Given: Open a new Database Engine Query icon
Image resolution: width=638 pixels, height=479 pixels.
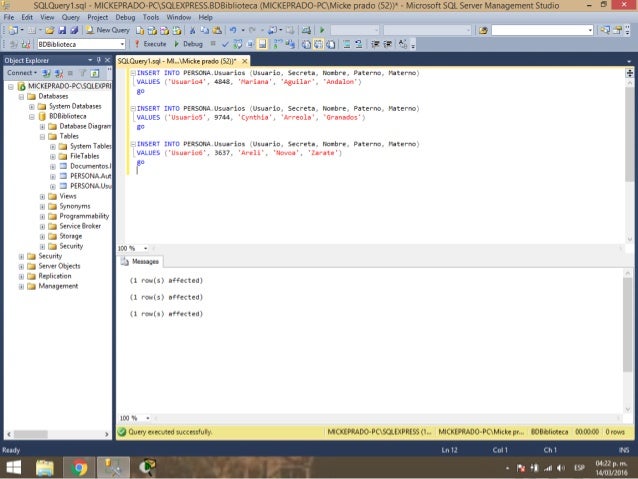Looking at the screenshot, I should (140, 30).
